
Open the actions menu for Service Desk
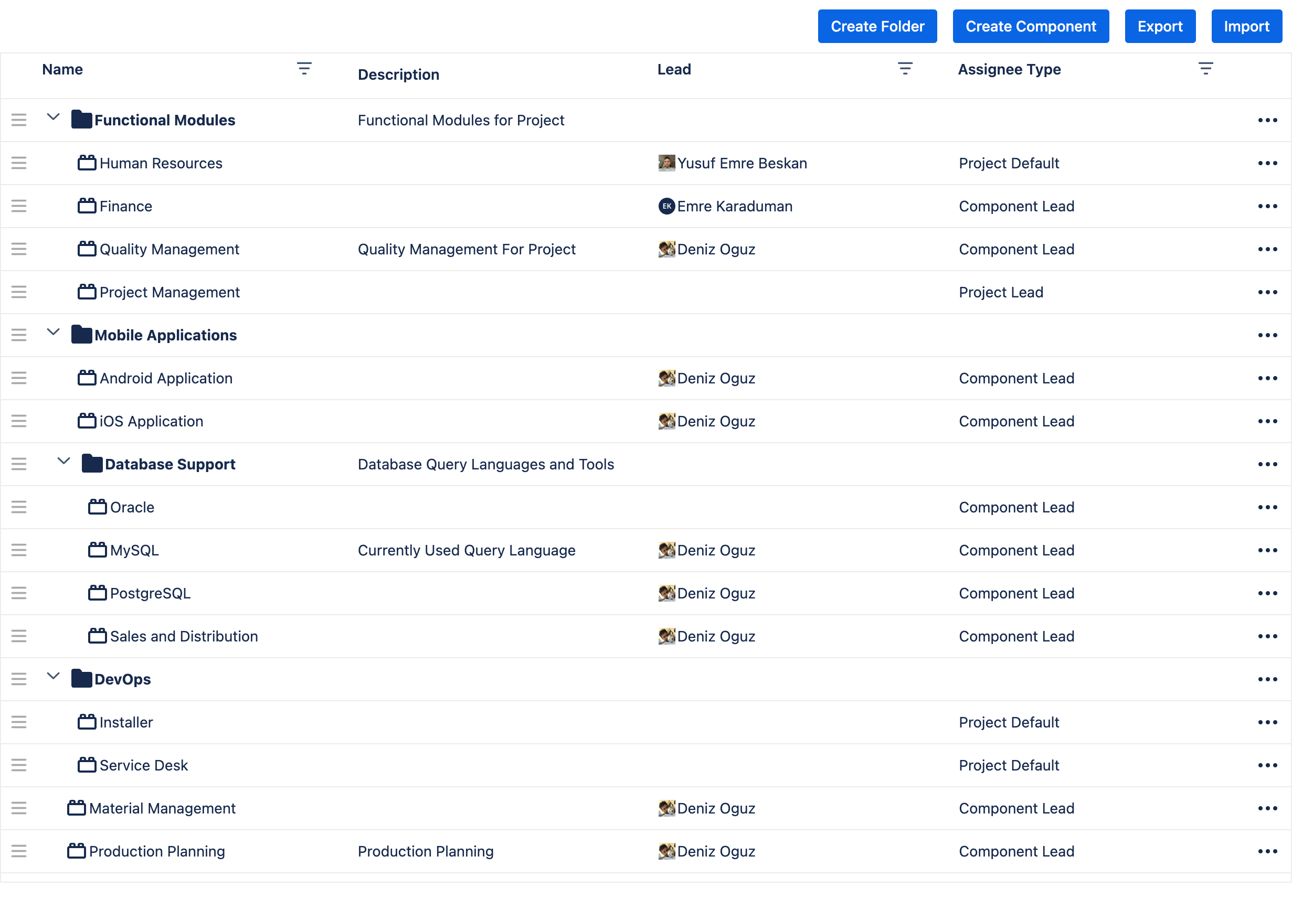click(1267, 765)
